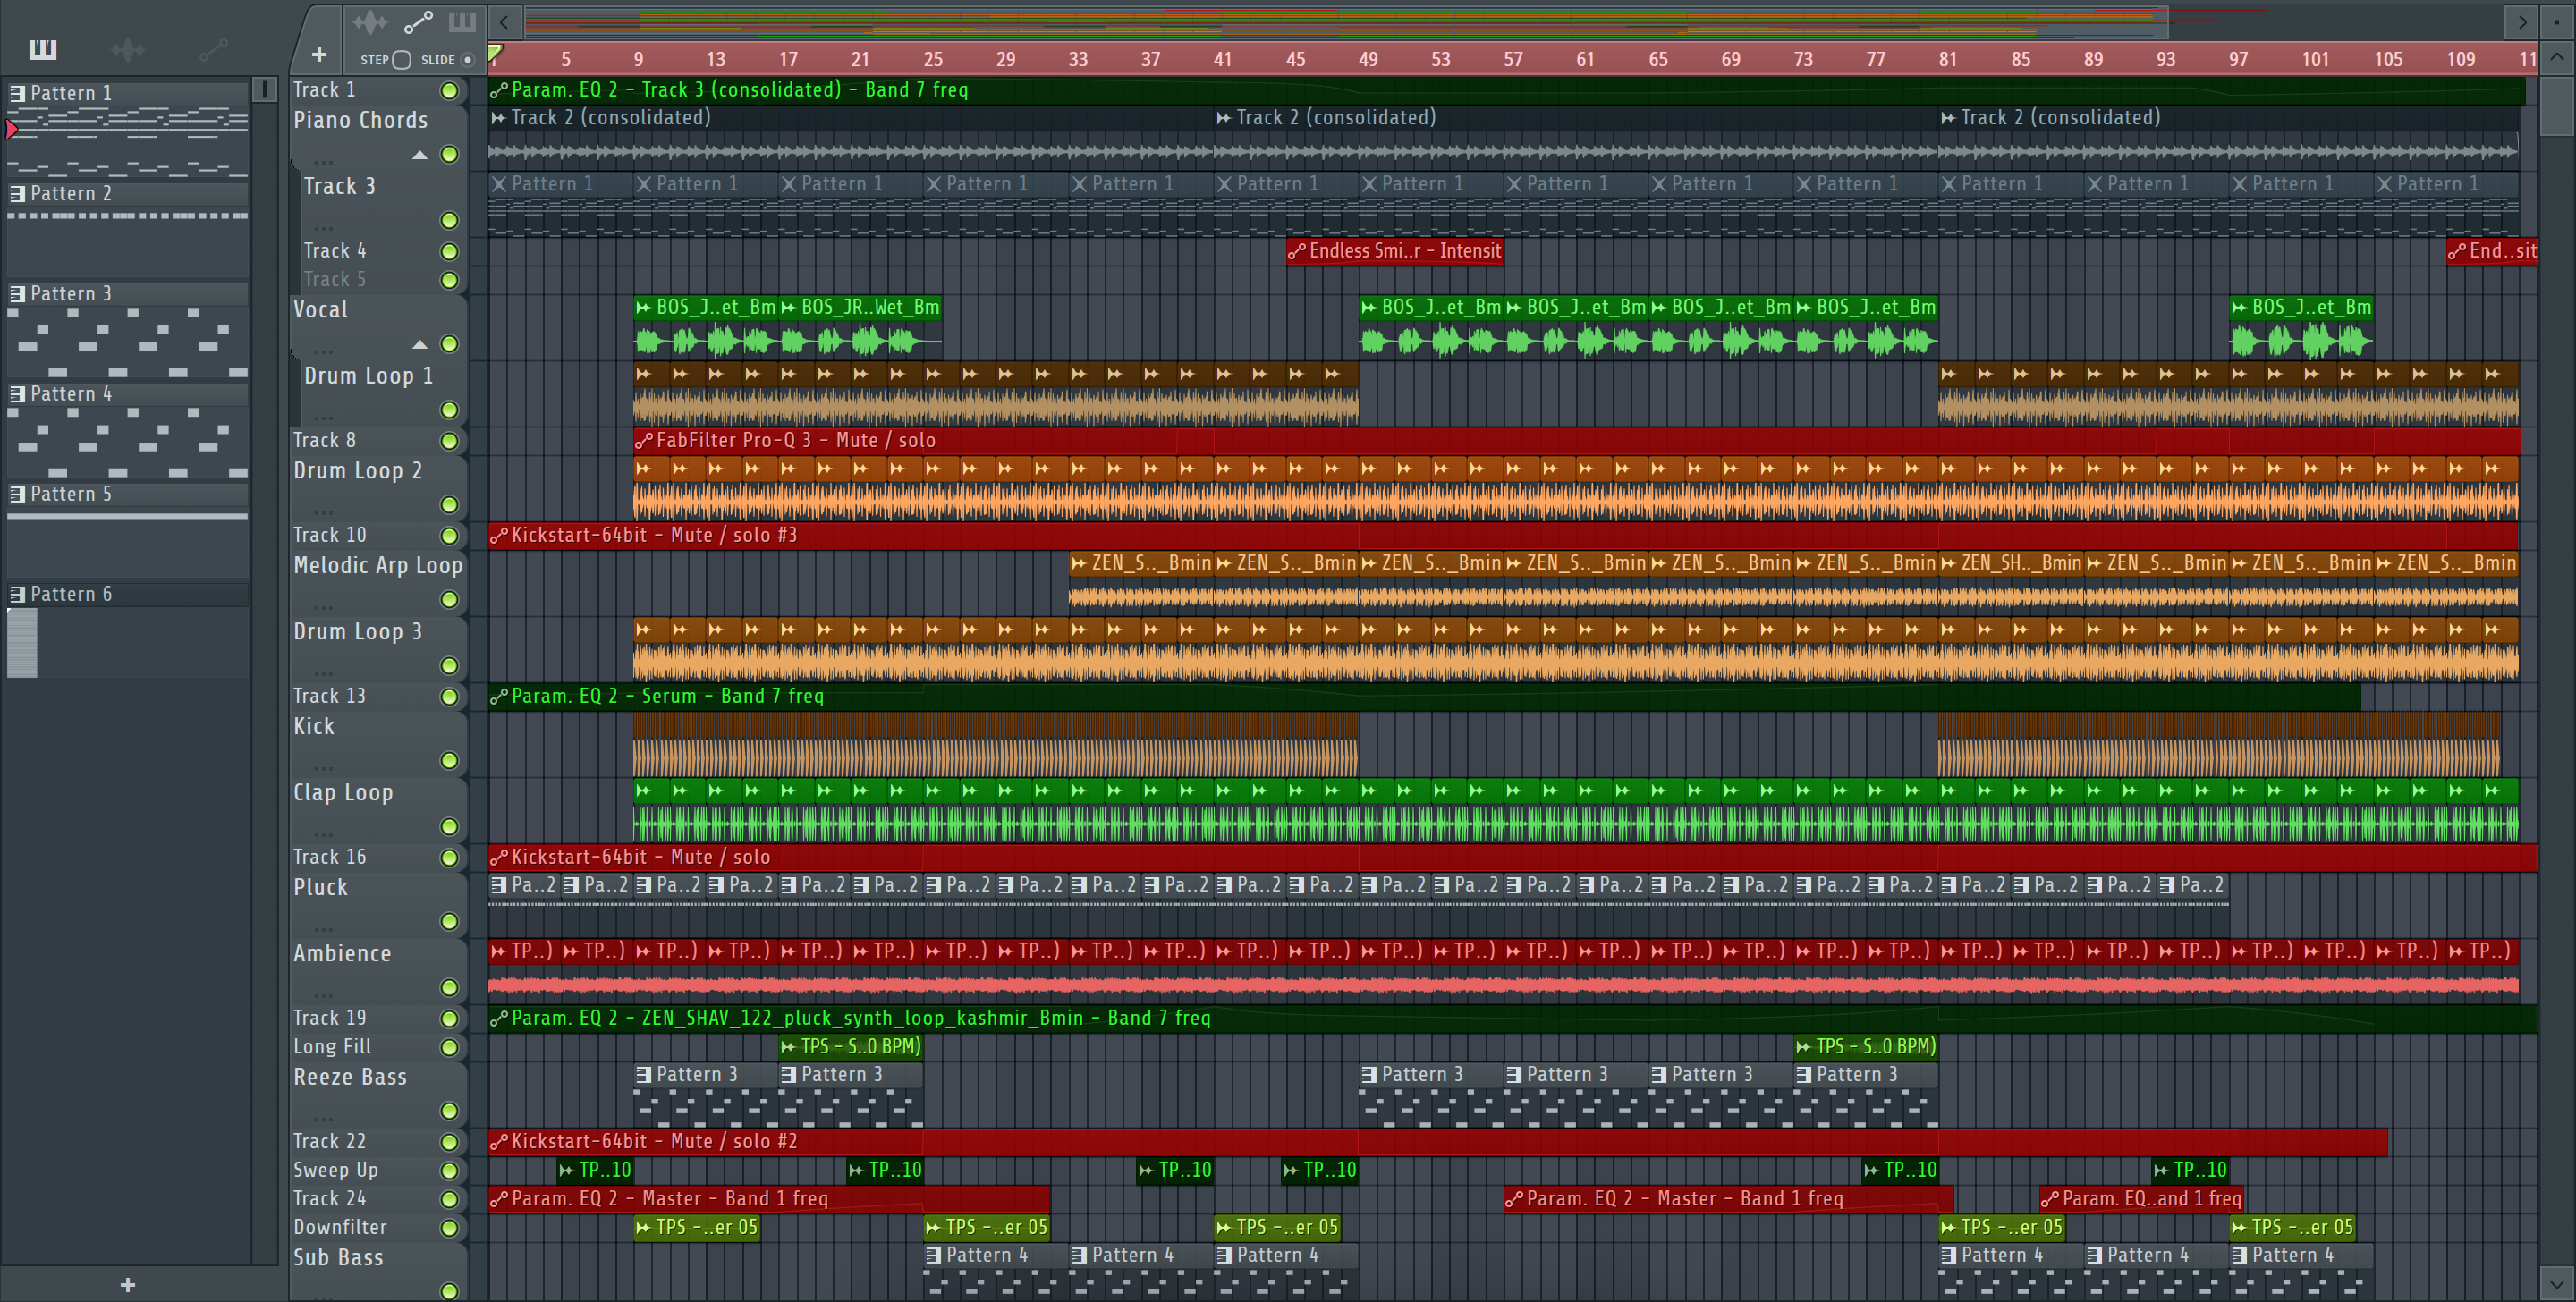
Task: Enable the STEP edit checkbox
Action: pos(402,60)
